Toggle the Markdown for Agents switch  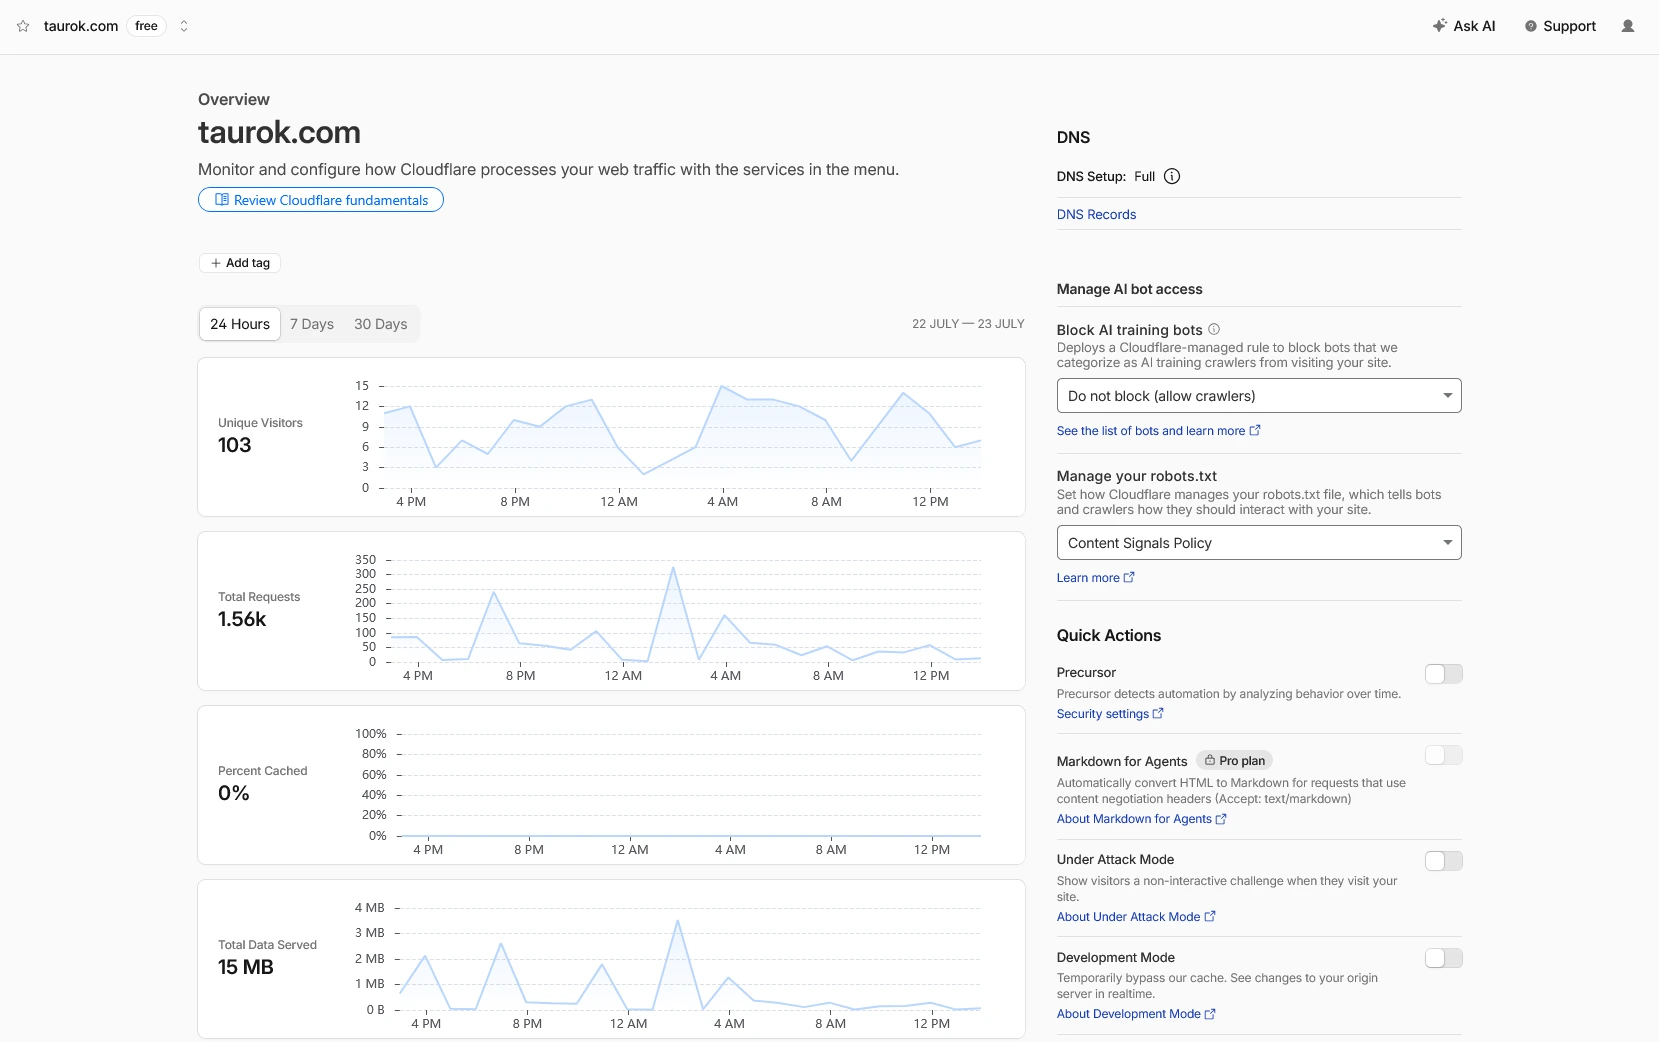click(x=1444, y=755)
